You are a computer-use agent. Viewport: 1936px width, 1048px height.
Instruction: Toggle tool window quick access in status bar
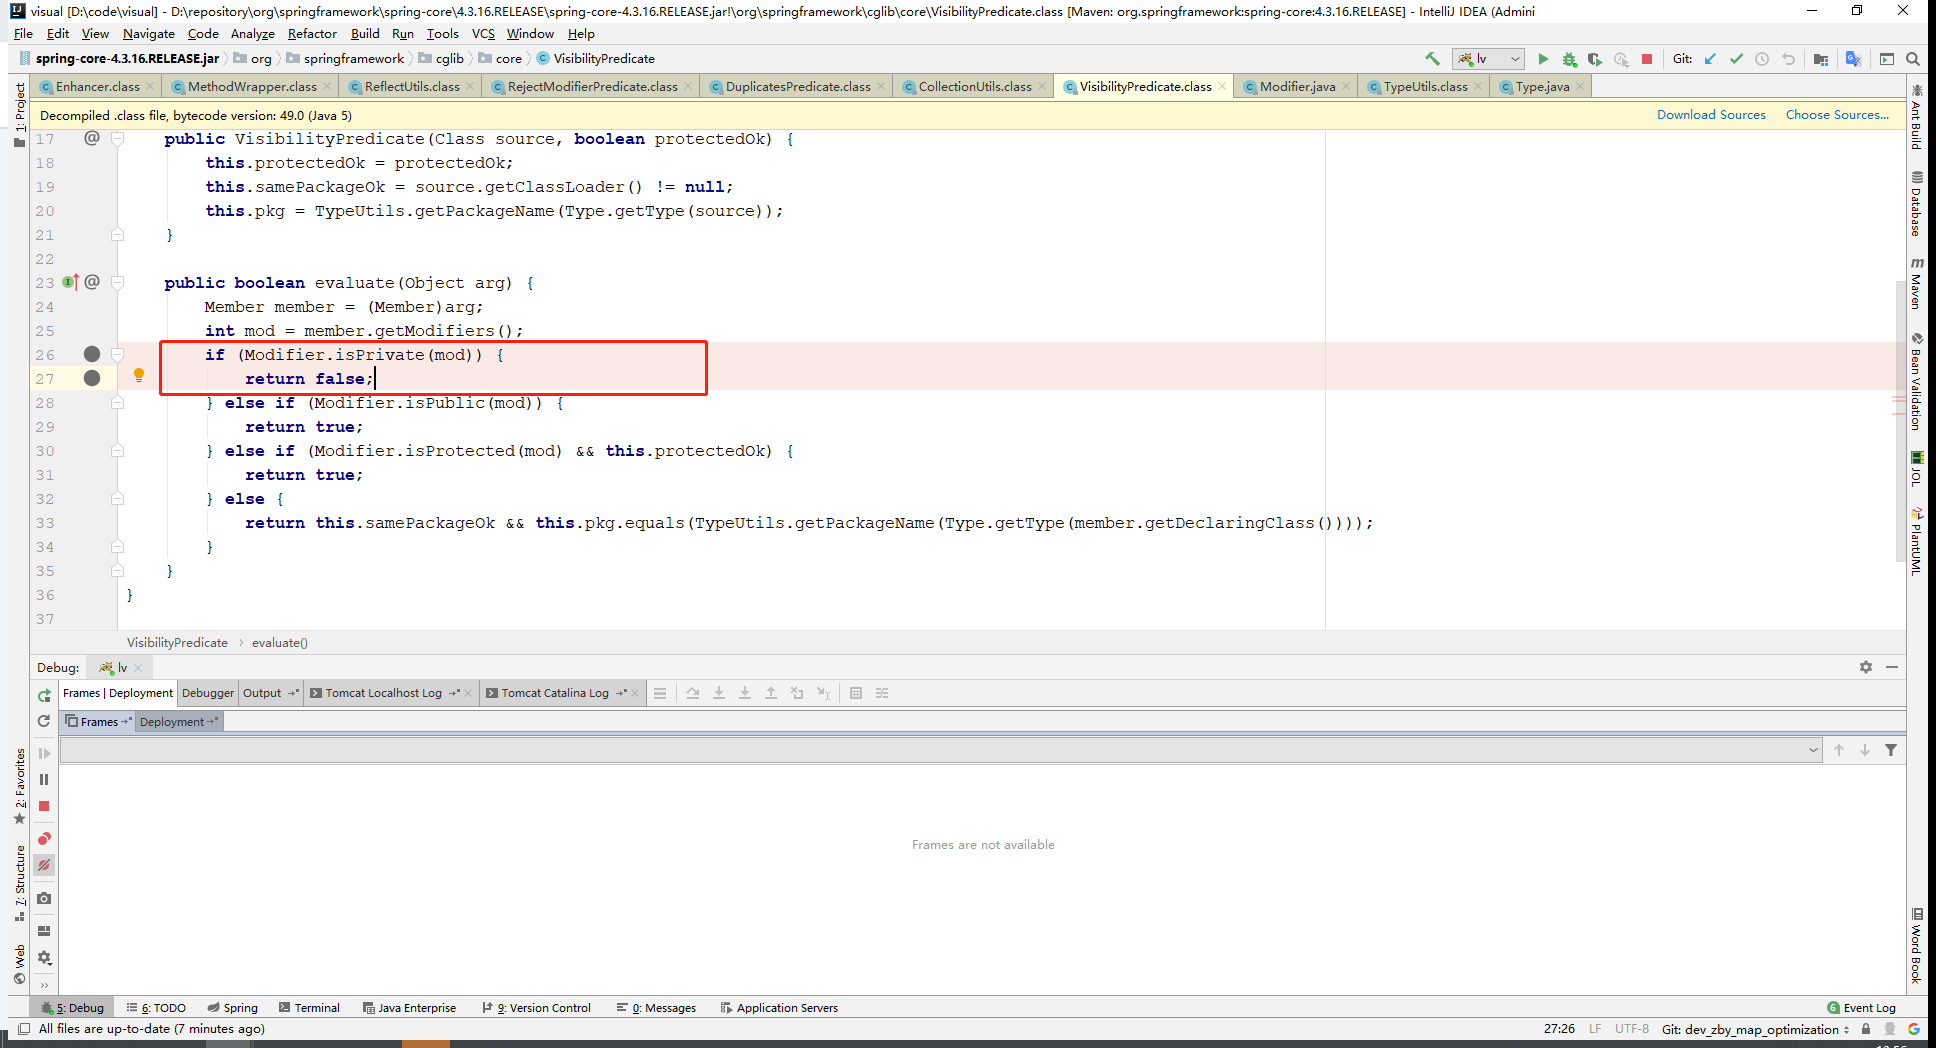point(24,1029)
